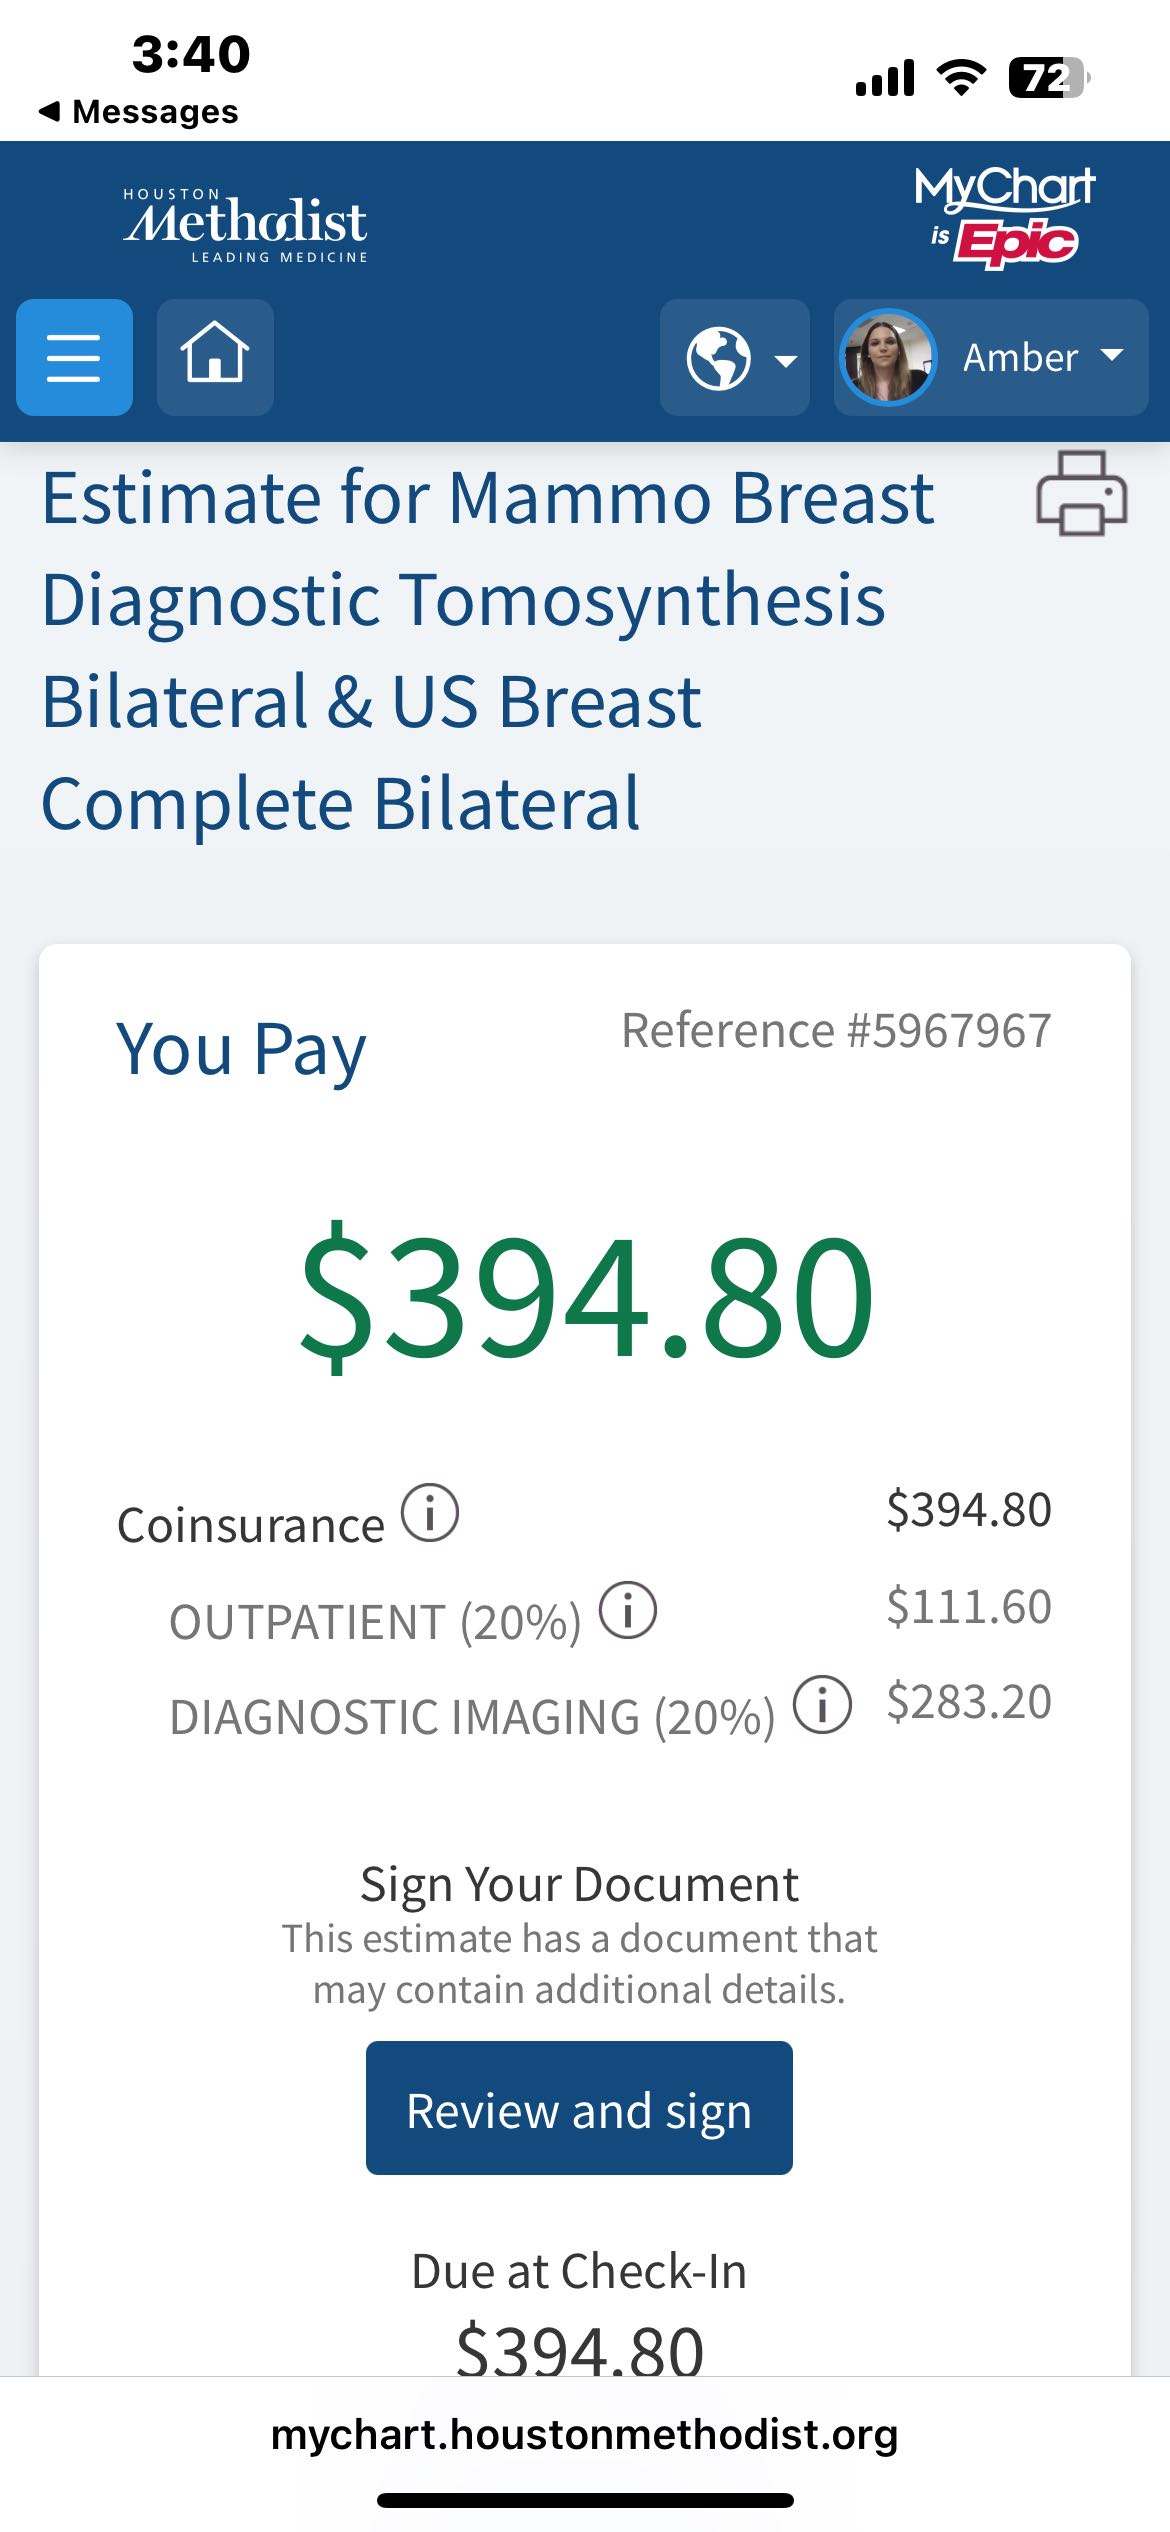This screenshot has width=1170, height=2532.
Task: Tap Amber's profile photo
Action: point(888,357)
